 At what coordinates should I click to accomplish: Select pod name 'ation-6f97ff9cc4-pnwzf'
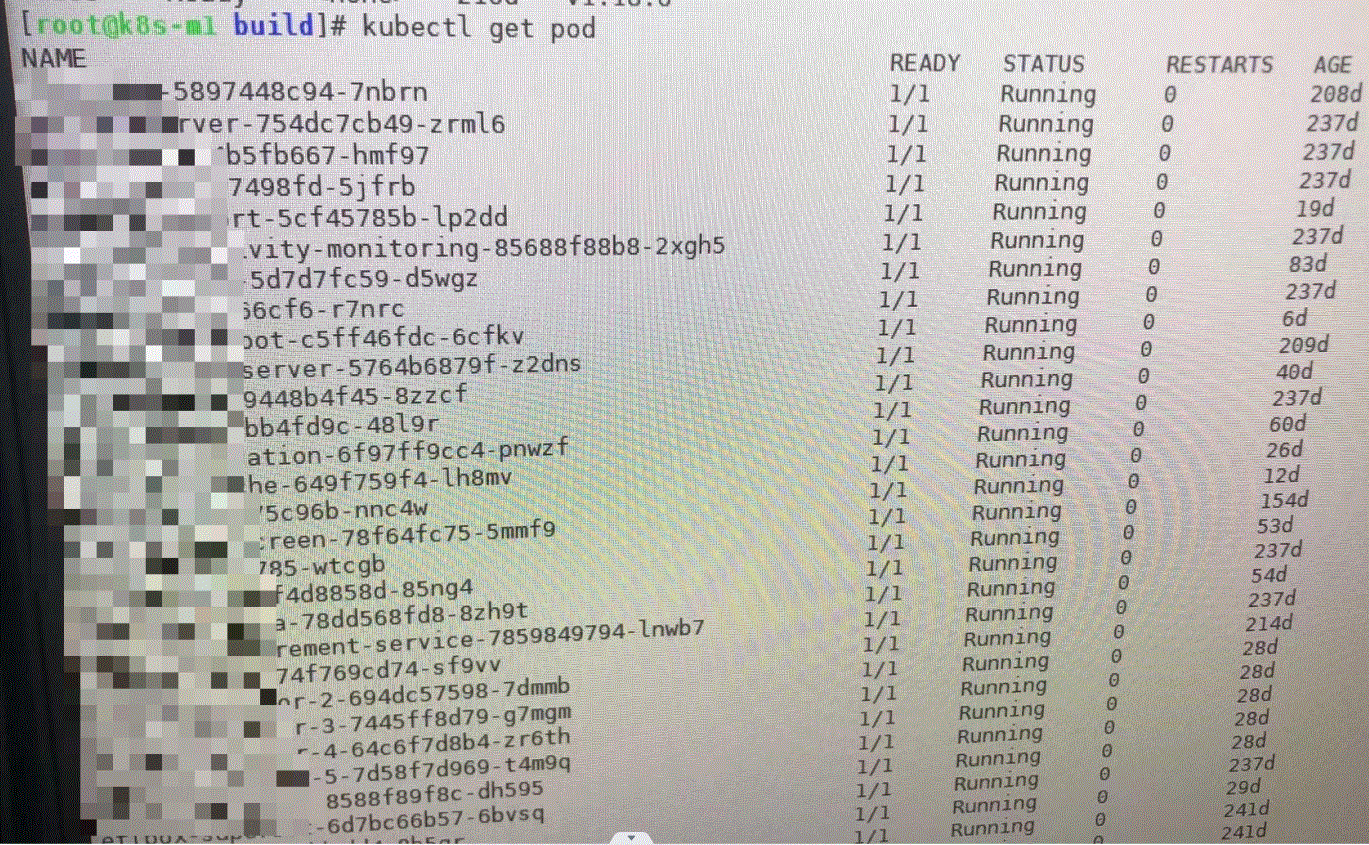[x=408, y=452]
